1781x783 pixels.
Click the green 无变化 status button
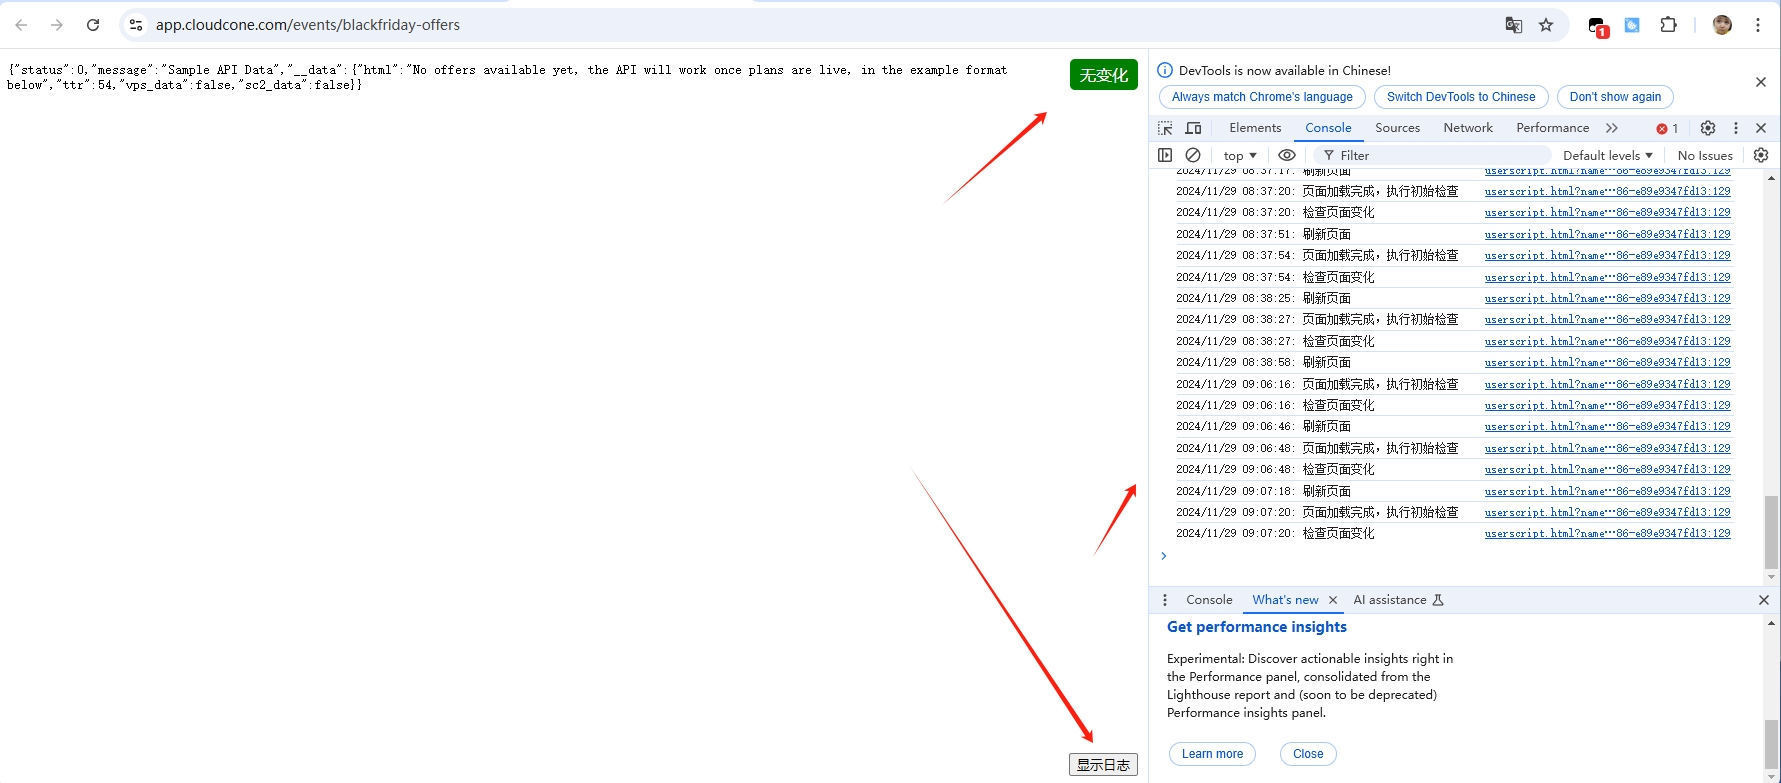pos(1103,75)
